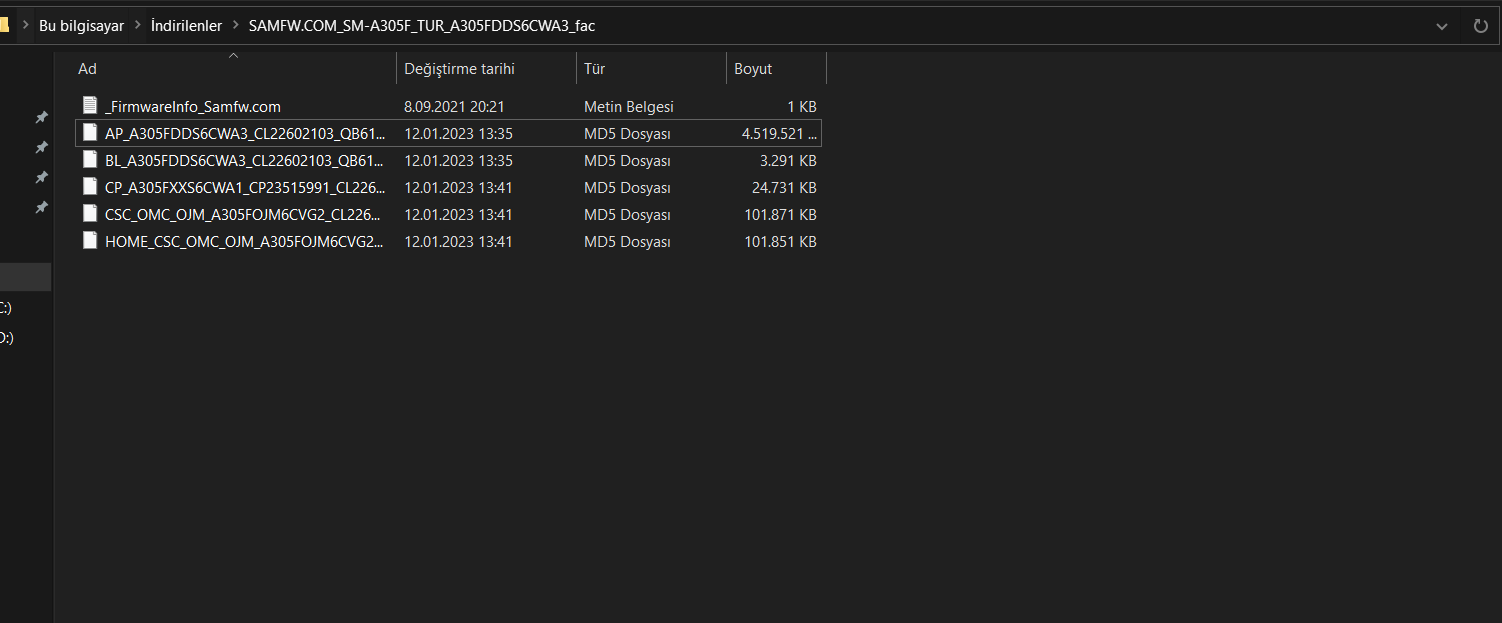Click the CSC_OMC_OJM file icon
Image resolution: width=1502 pixels, height=623 pixels.
(x=90, y=214)
